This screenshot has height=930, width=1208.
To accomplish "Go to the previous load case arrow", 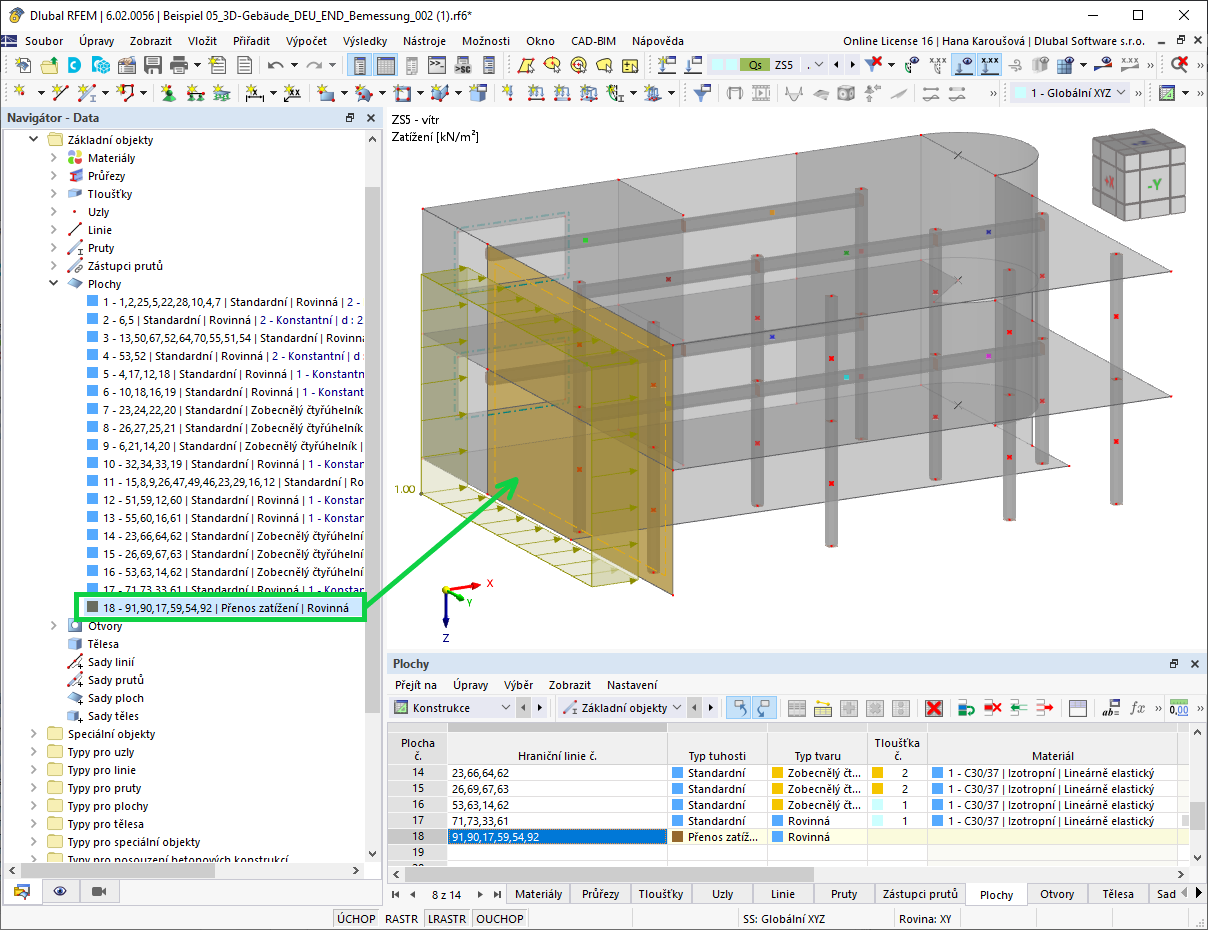I will click(x=838, y=65).
